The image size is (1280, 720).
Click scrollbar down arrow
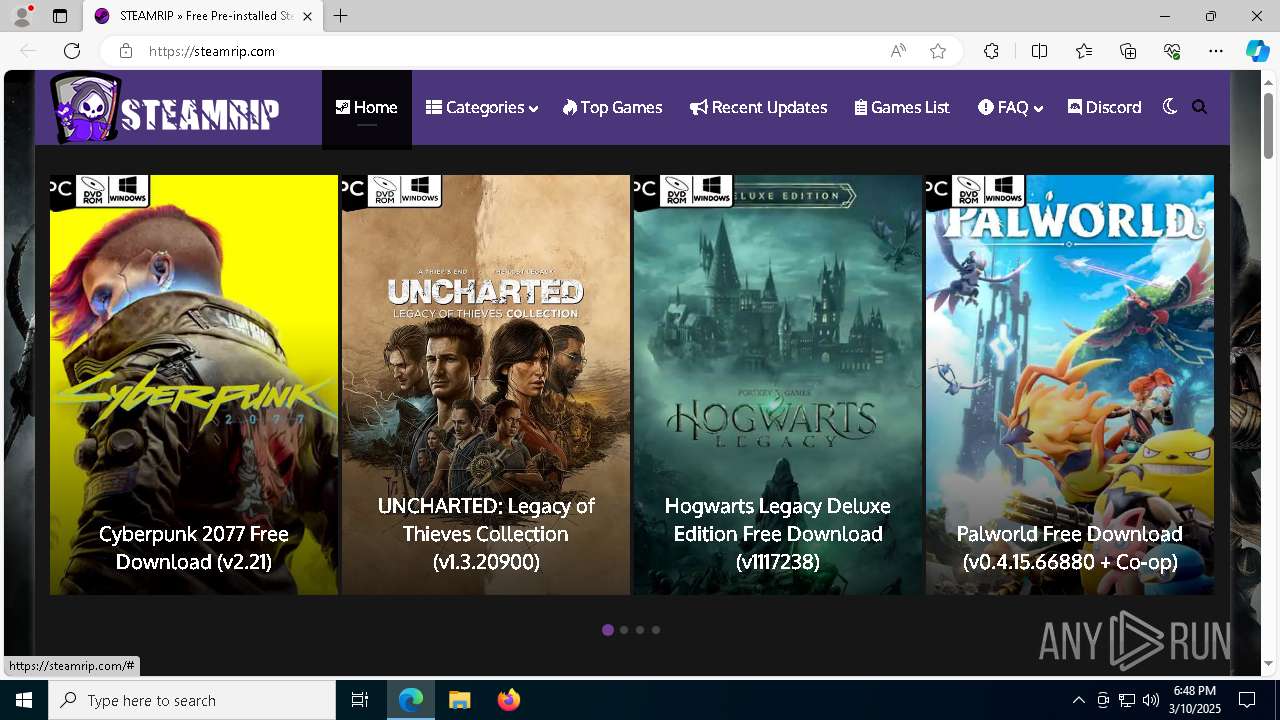click(1268, 663)
